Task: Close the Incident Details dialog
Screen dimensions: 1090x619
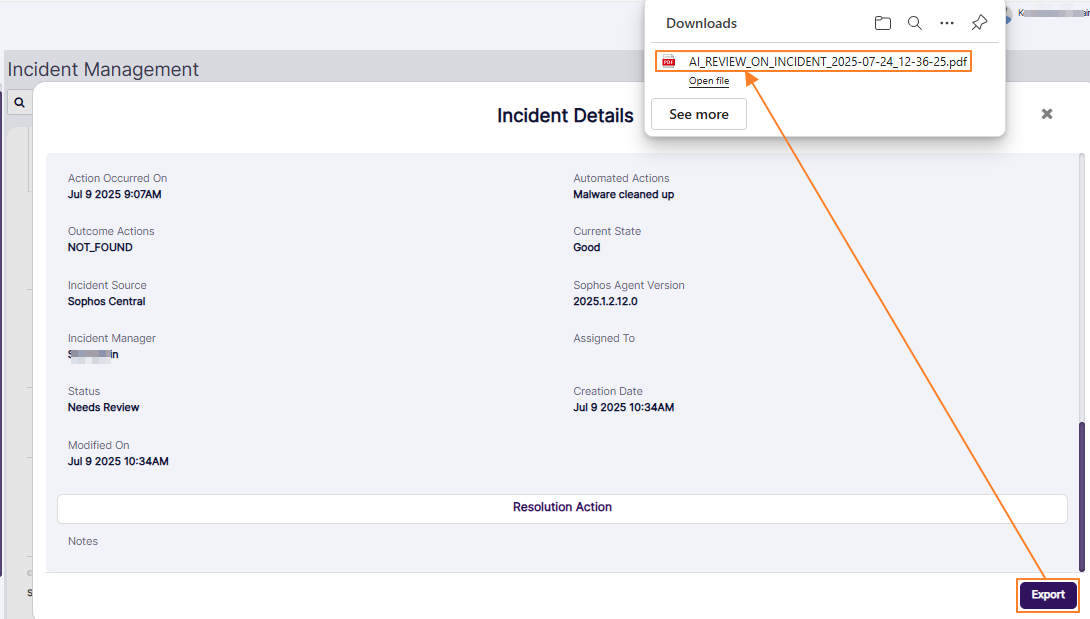Action: pyautogui.click(x=1046, y=114)
